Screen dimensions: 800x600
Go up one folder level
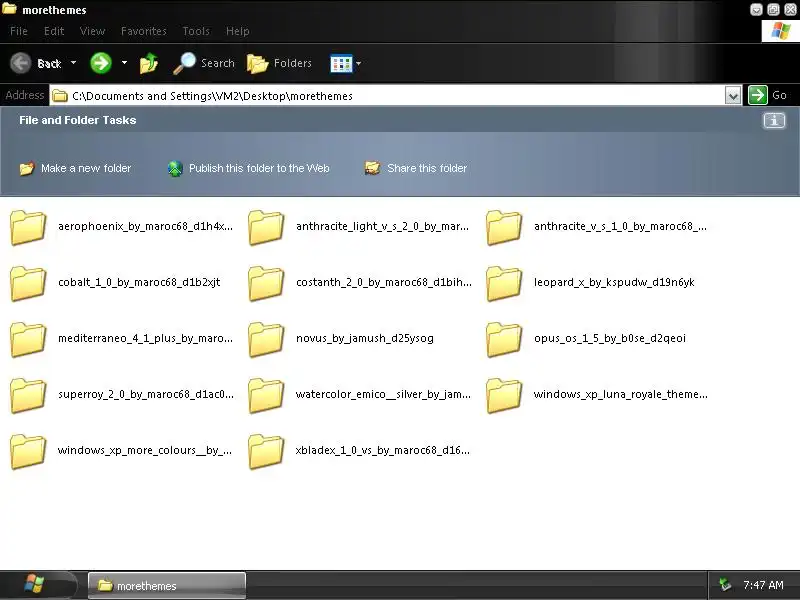(148, 63)
